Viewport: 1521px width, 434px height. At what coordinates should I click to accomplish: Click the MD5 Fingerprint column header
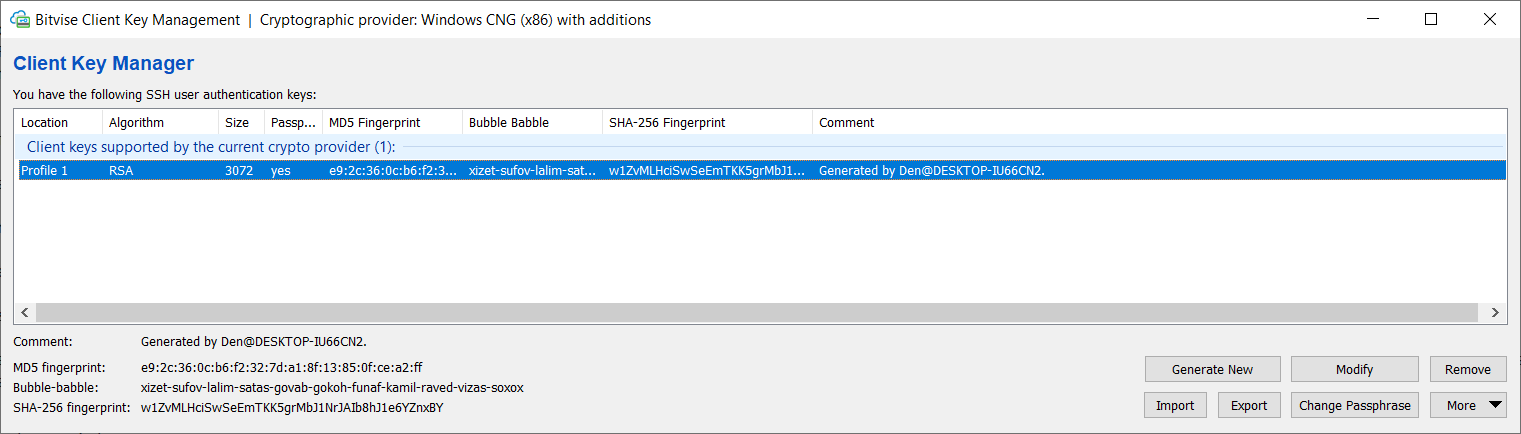point(393,122)
